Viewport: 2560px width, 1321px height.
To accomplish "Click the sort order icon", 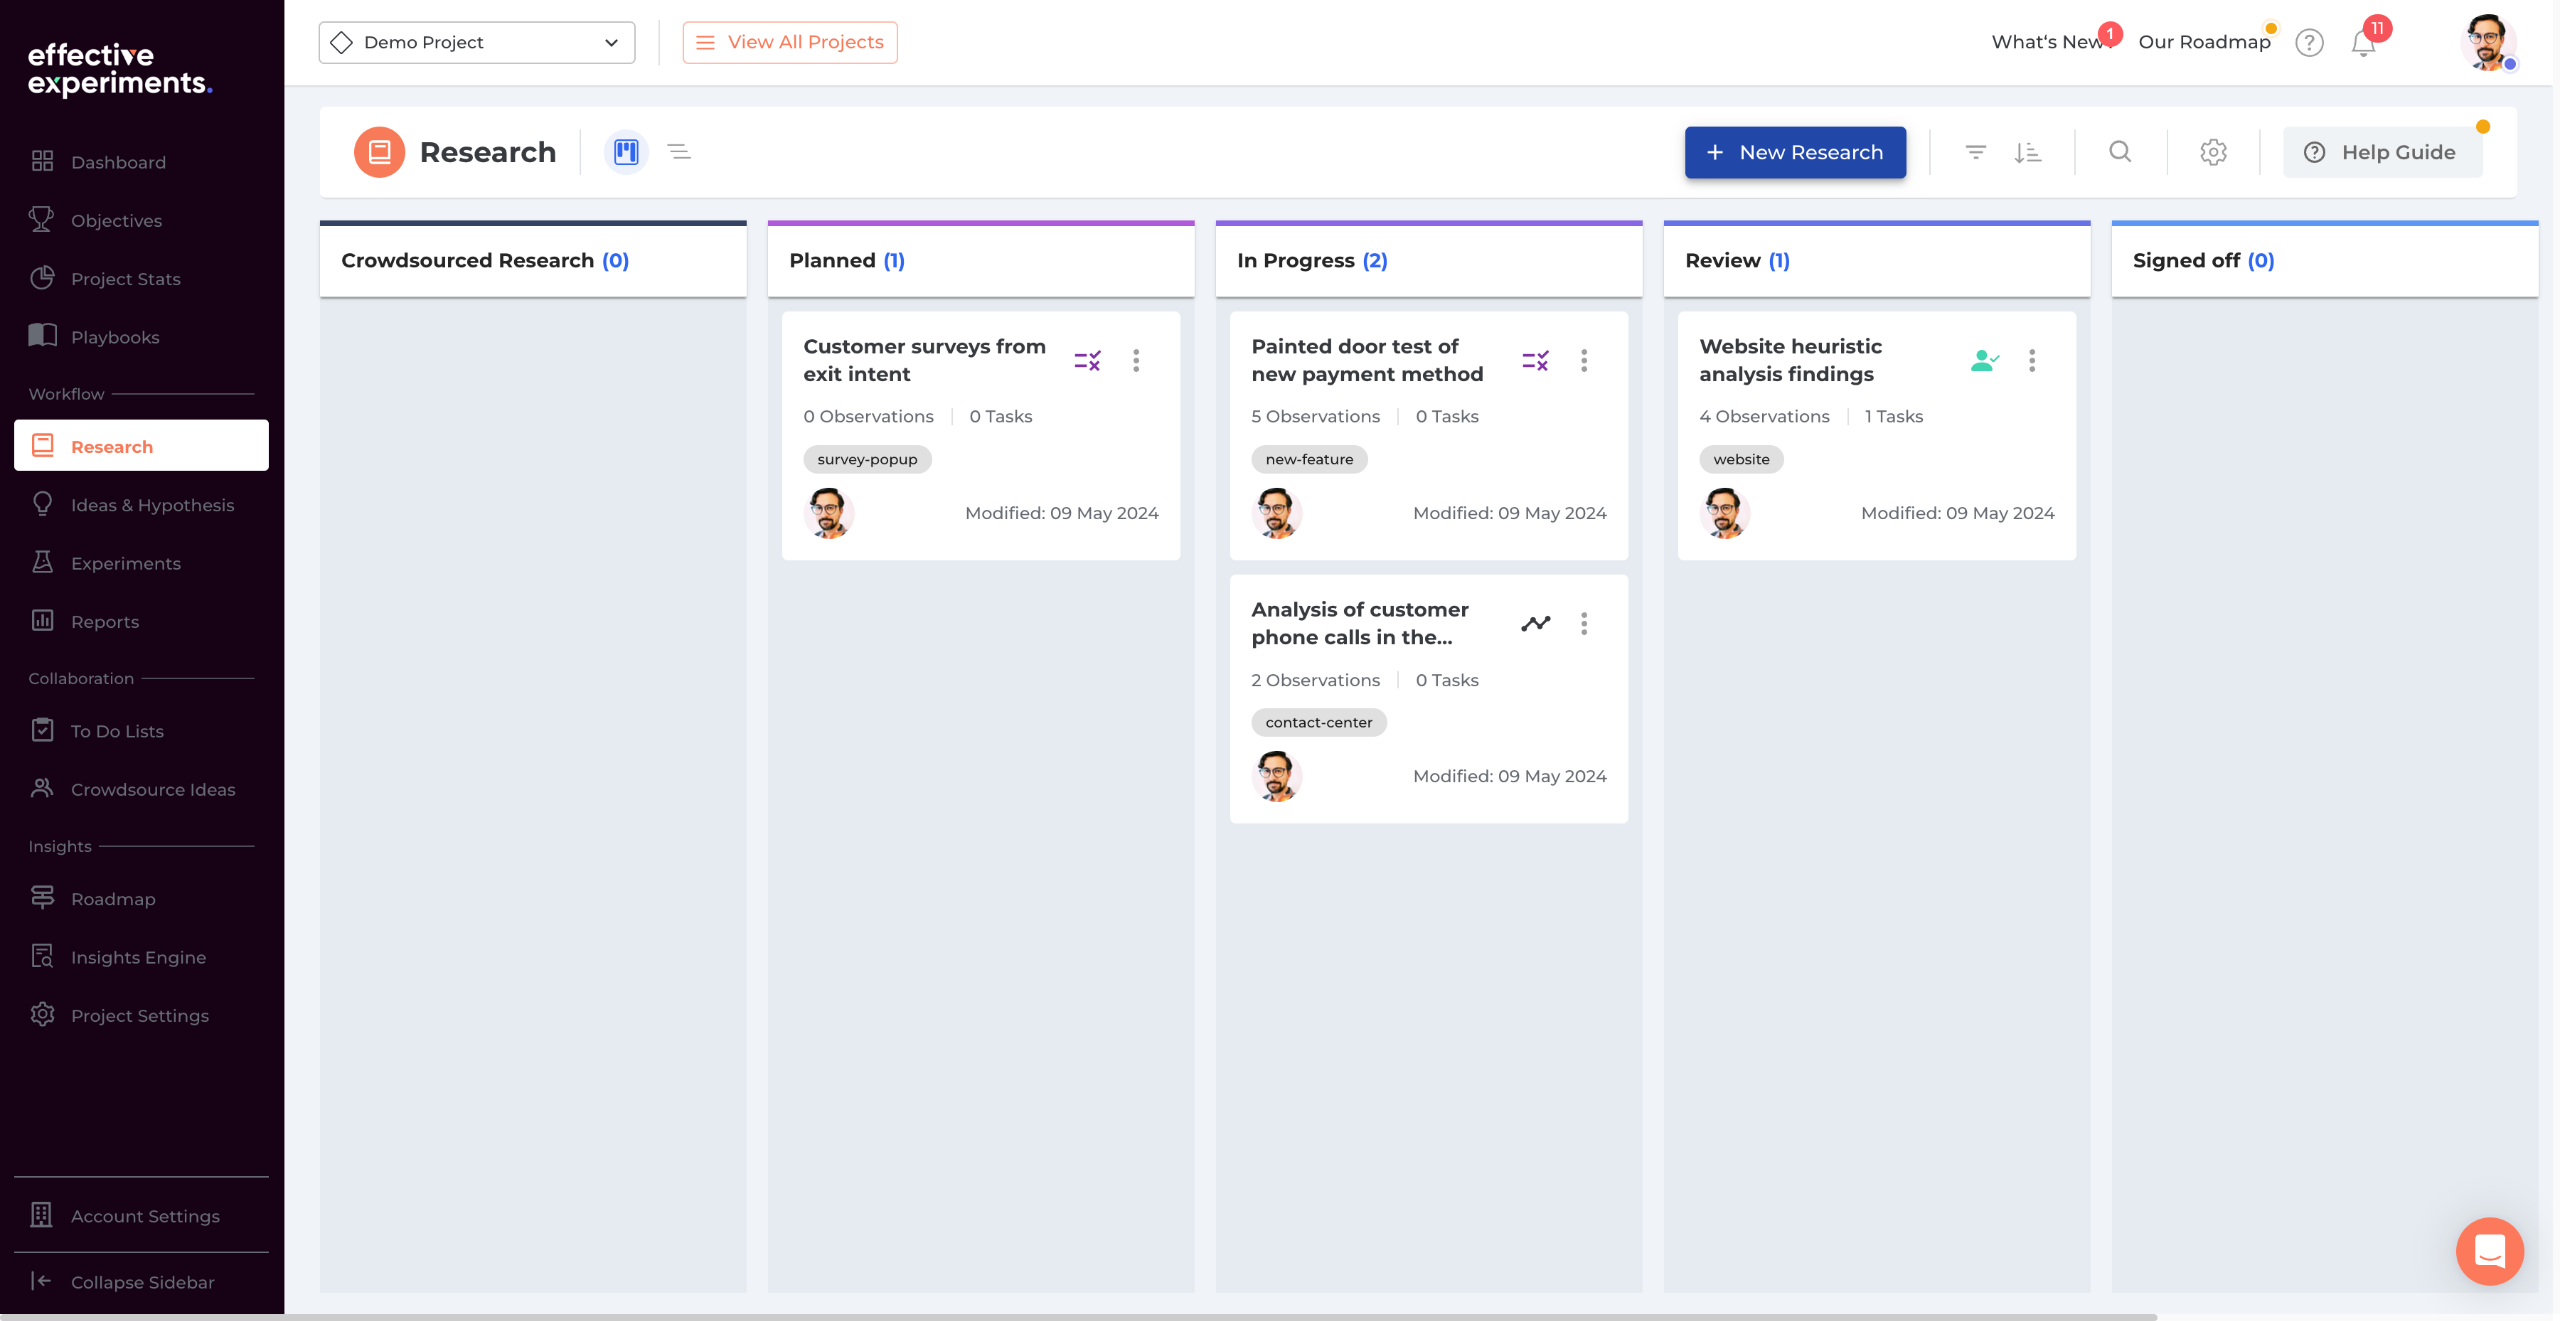I will pos(2027,152).
